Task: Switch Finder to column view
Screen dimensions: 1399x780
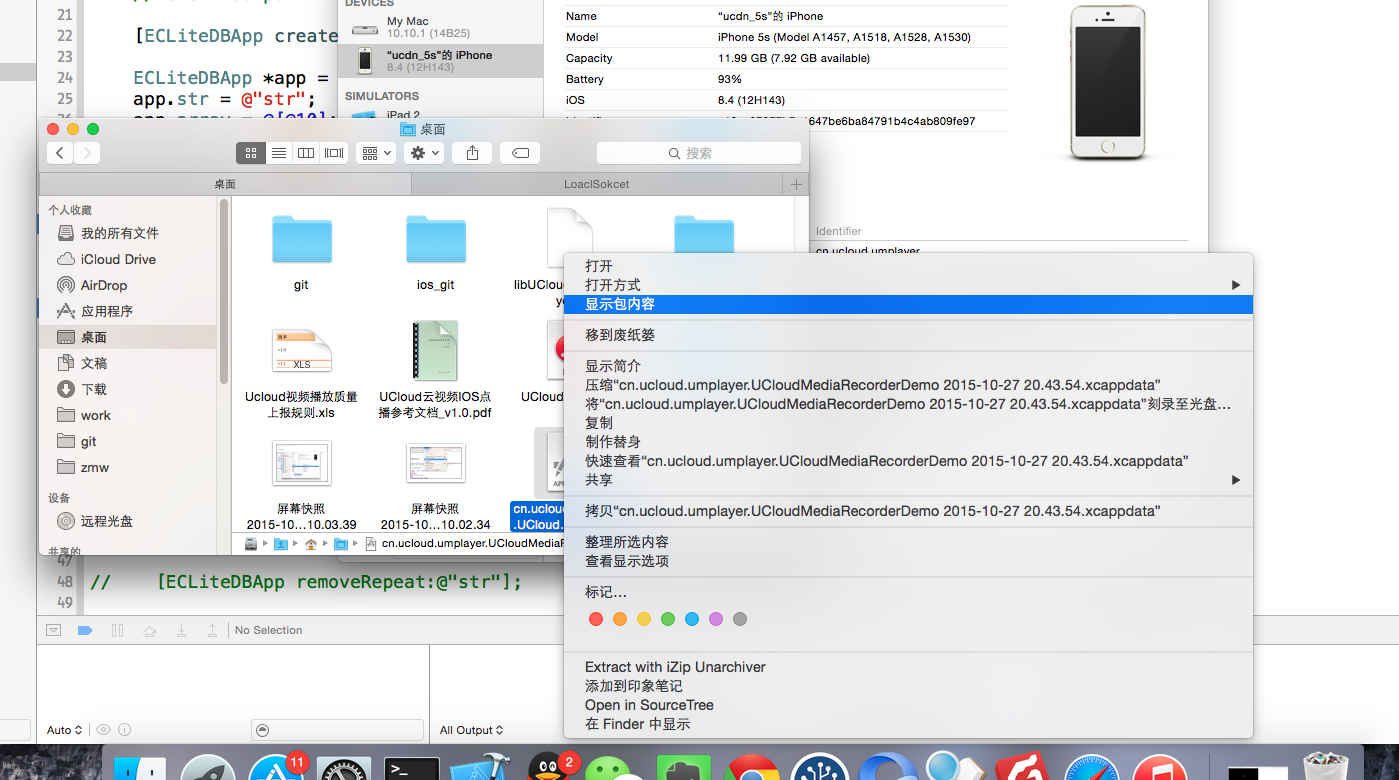Action: [306, 153]
